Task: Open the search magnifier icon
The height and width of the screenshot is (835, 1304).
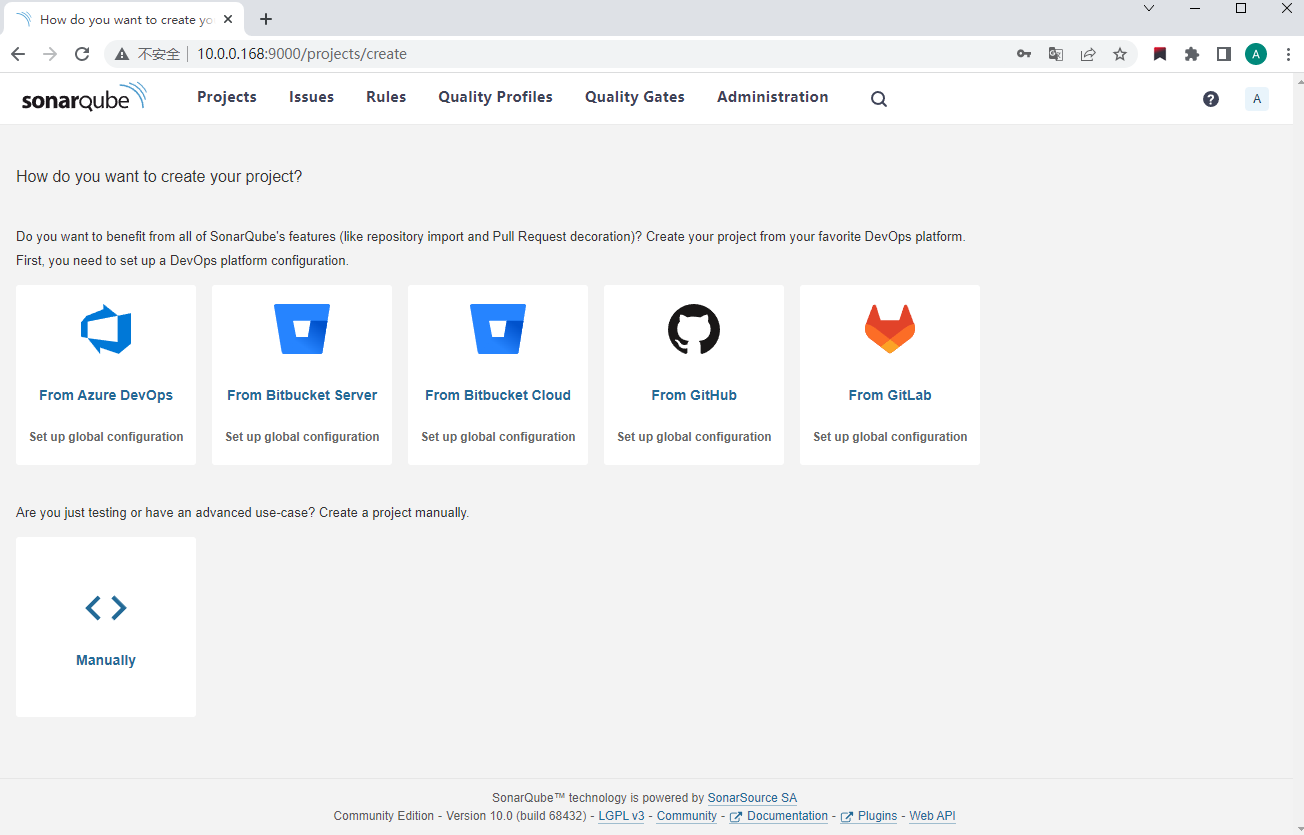Action: tap(879, 98)
